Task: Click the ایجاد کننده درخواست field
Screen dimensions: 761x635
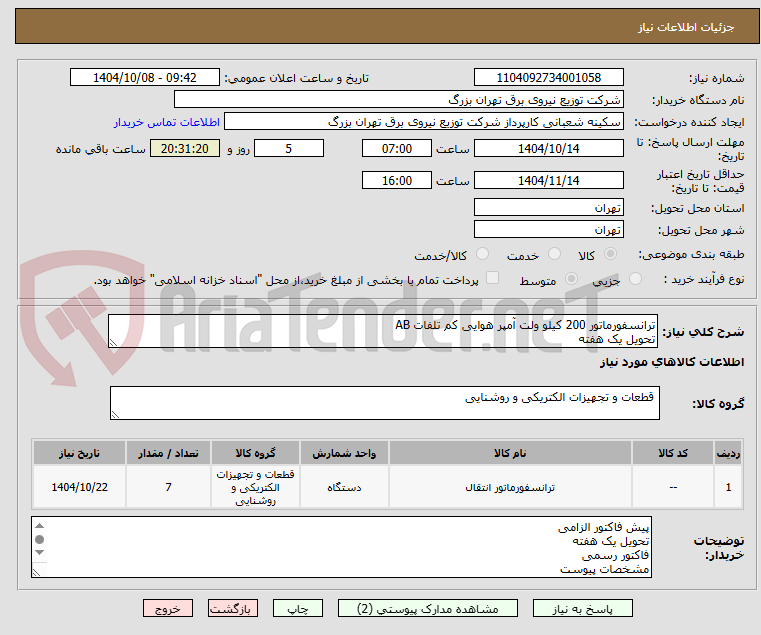Action: pyautogui.click(x=424, y=121)
